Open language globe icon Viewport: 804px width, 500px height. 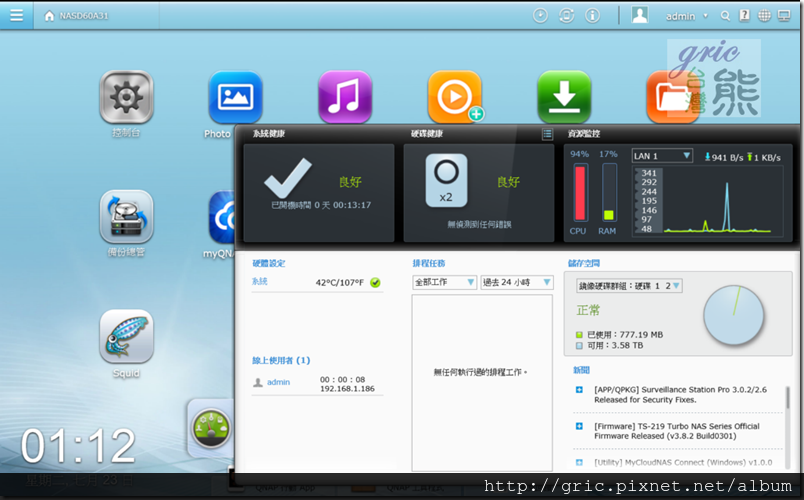(x=764, y=16)
